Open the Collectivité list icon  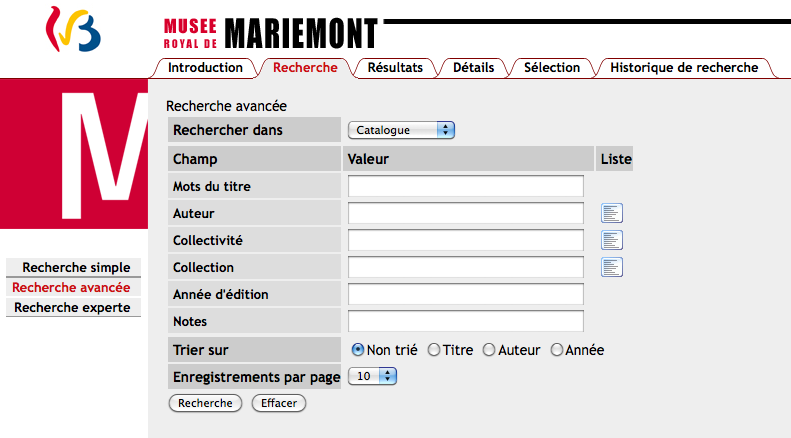tap(612, 240)
